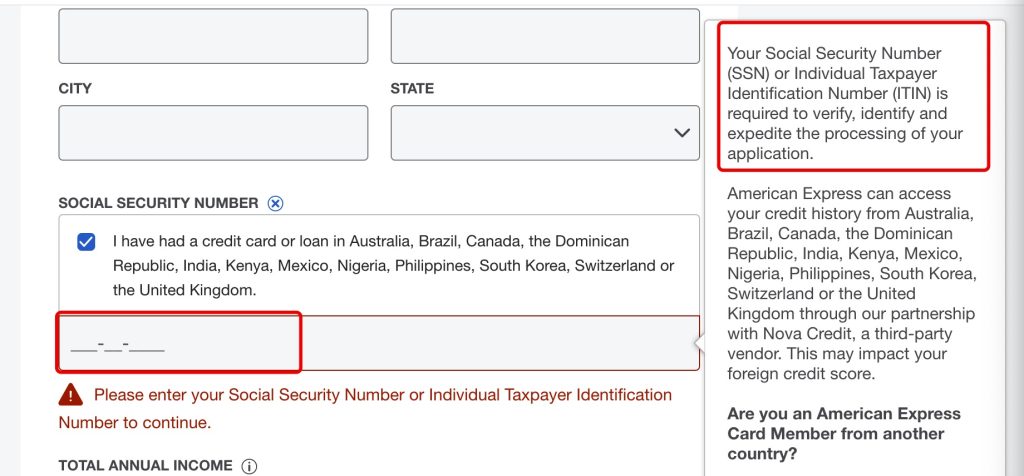This screenshot has height=476, width=1024.
Task: Click the Nova Credit paragraph in the tooltip
Action: [852, 284]
